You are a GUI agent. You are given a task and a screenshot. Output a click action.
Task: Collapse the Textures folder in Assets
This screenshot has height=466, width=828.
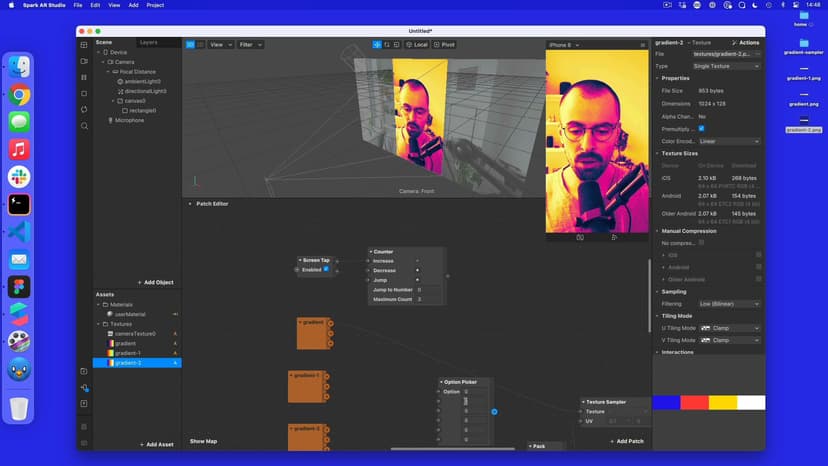click(x=98, y=324)
